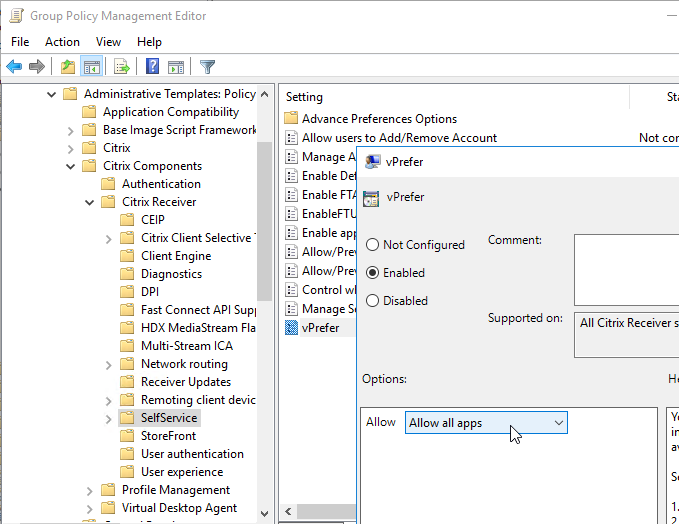Expand Citrix Client Selective node
679x524 pixels.
(x=109, y=239)
